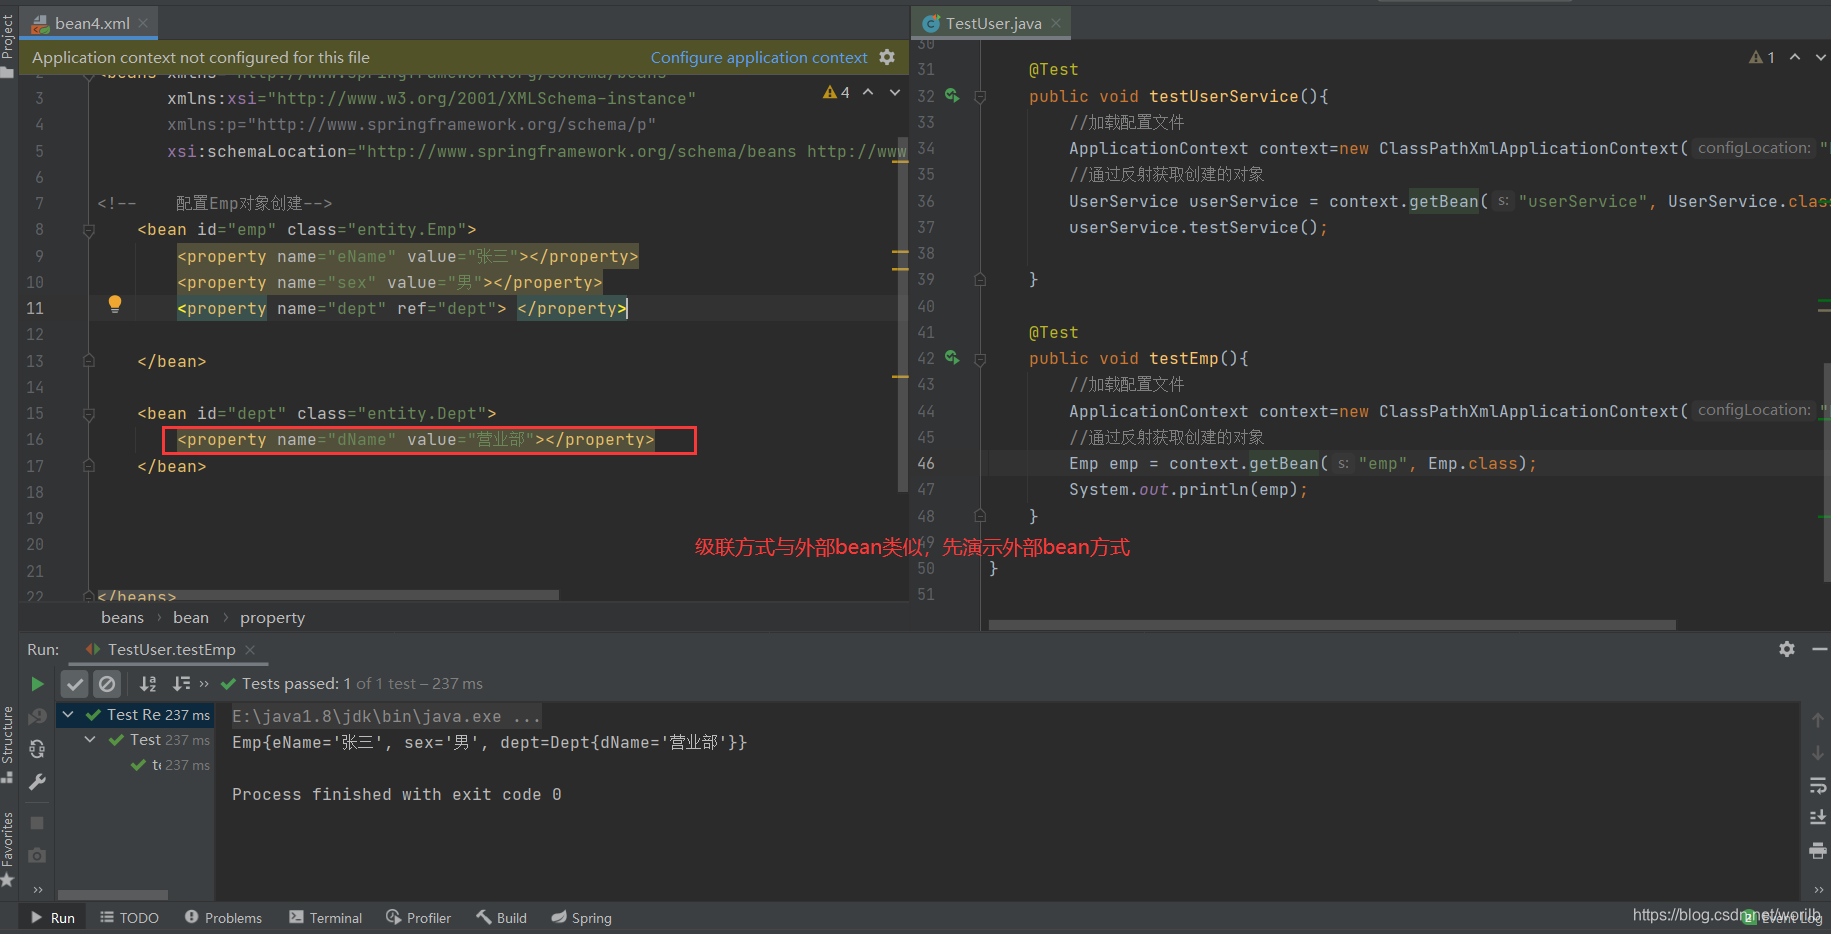
Task: Toggle scroll to end of console
Action: point(1818,818)
